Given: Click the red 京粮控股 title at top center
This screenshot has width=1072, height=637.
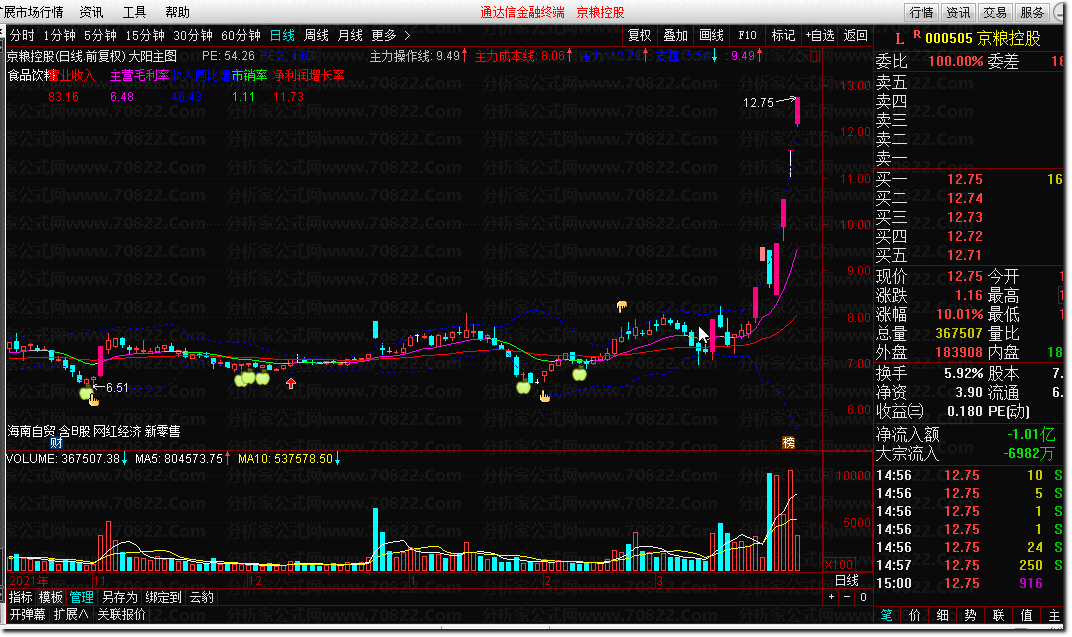Looking at the screenshot, I should pyautogui.click(x=600, y=12).
